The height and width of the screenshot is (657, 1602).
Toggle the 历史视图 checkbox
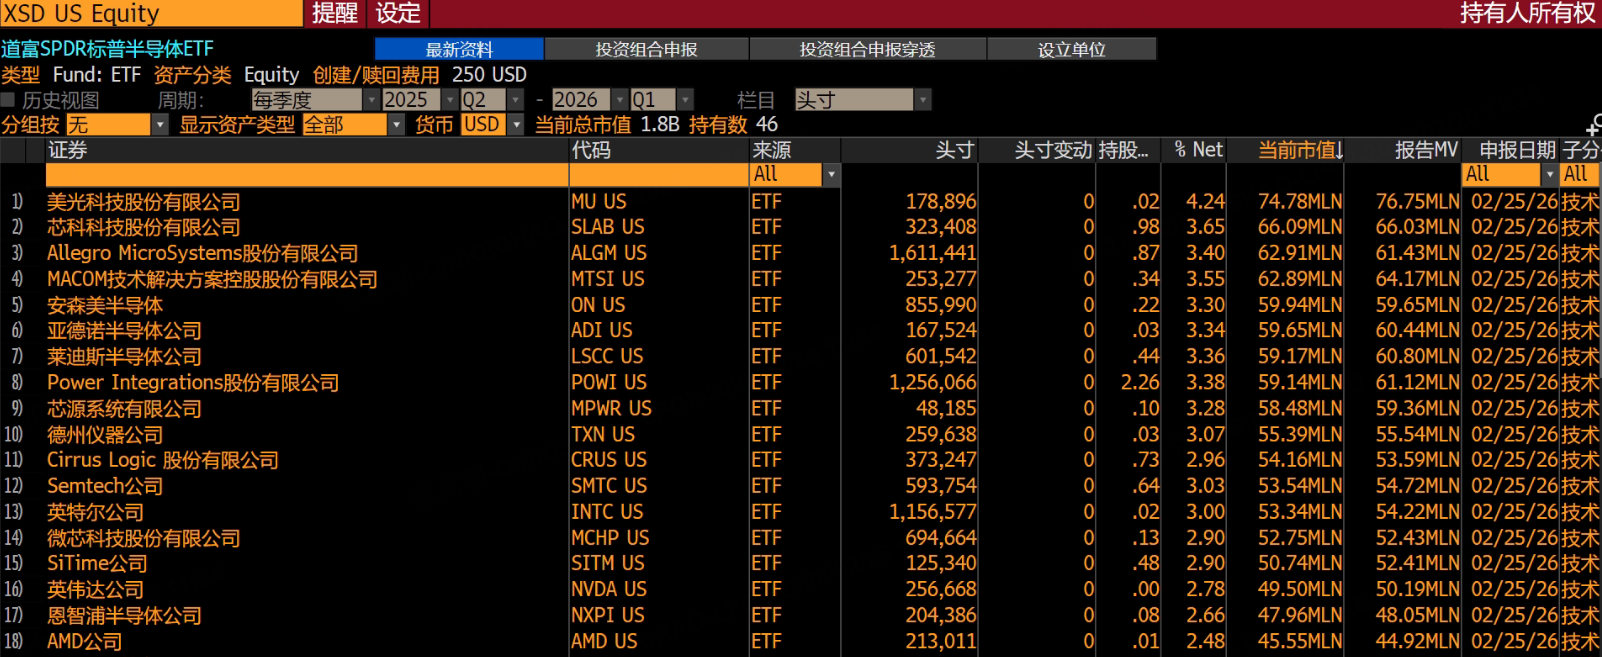(x=8, y=100)
